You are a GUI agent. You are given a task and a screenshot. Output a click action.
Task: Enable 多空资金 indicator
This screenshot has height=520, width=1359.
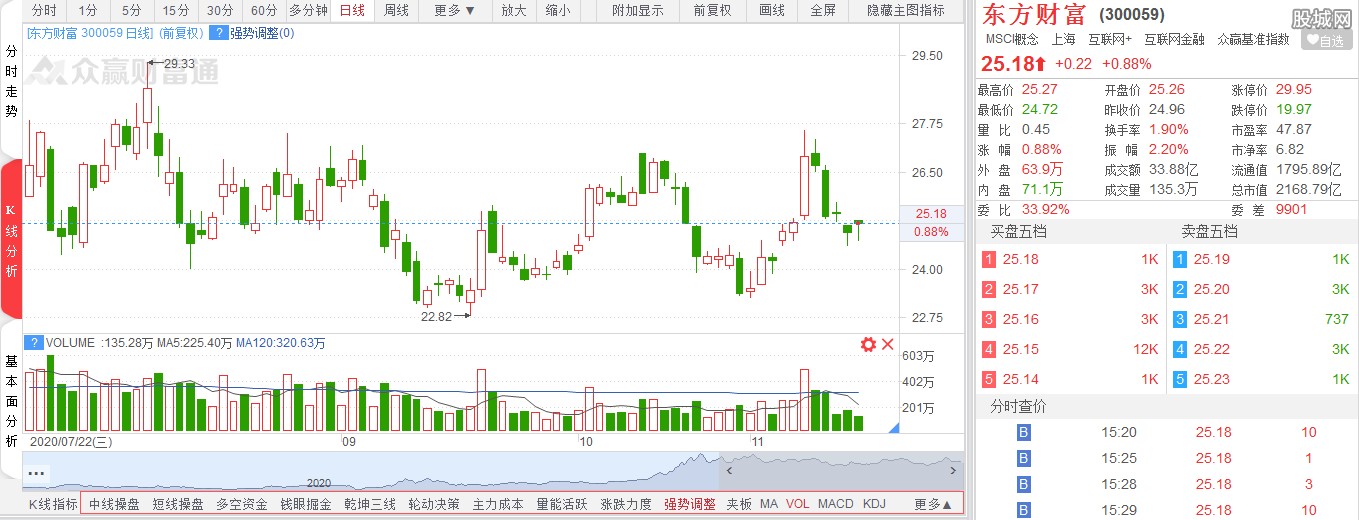pos(242,504)
